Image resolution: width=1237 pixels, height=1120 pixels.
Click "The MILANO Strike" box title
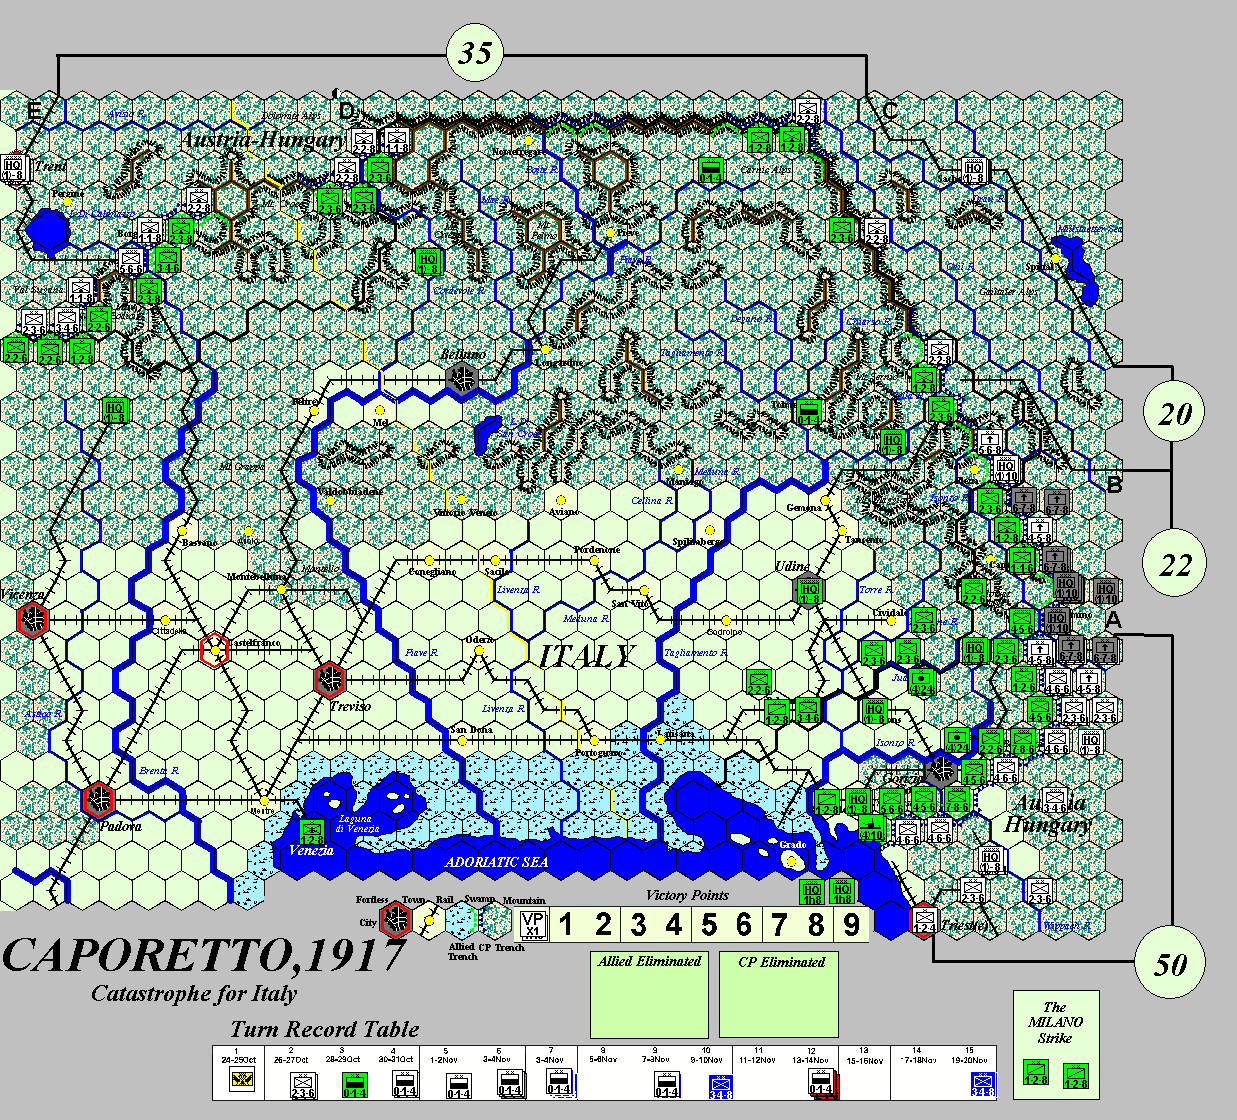(1055, 1022)
